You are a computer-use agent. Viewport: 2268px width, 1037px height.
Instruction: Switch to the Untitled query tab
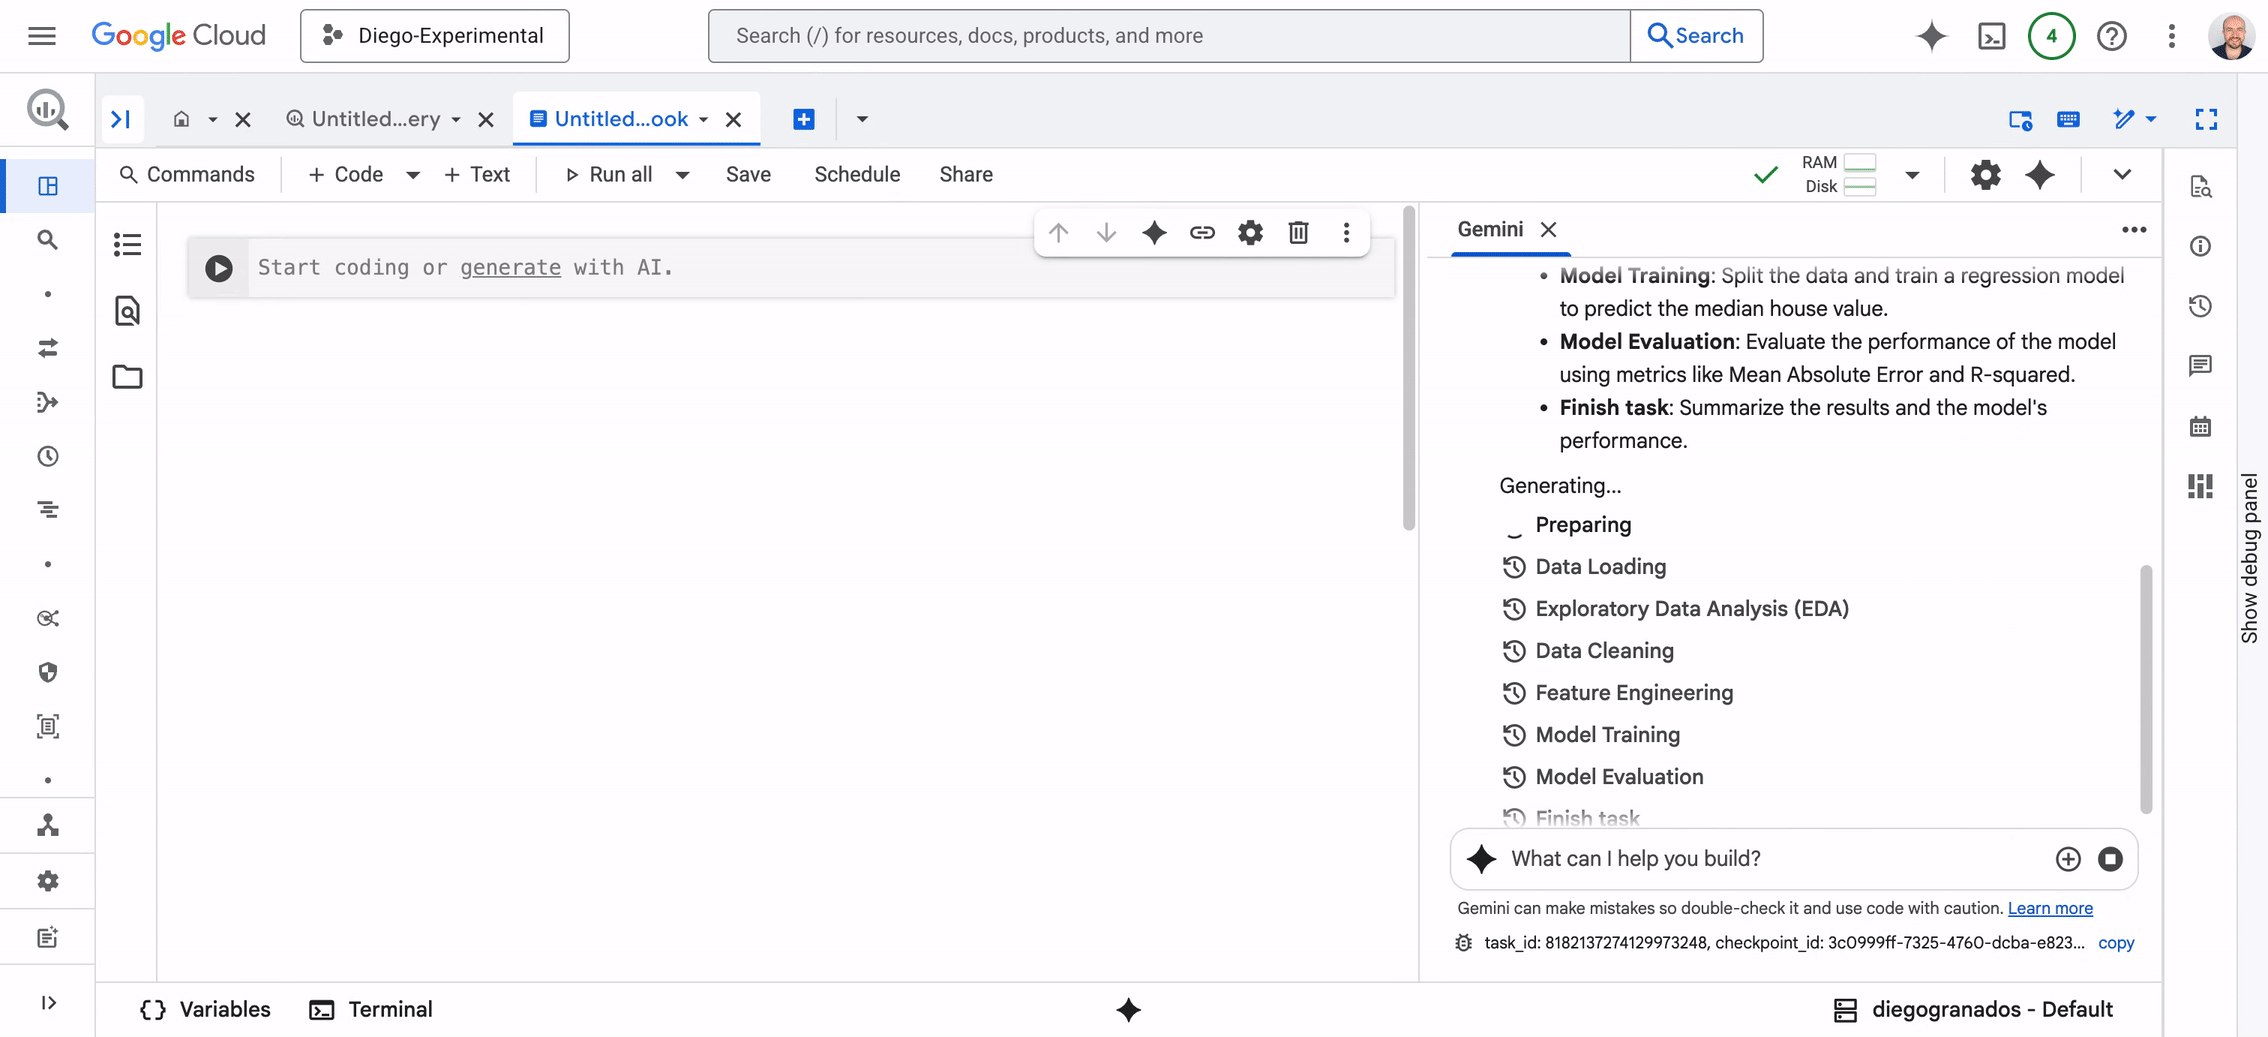375,120
